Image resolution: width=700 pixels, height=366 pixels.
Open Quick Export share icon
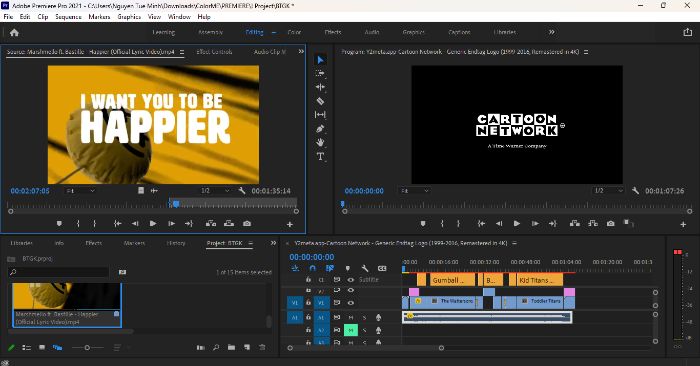tap(688, 32)
